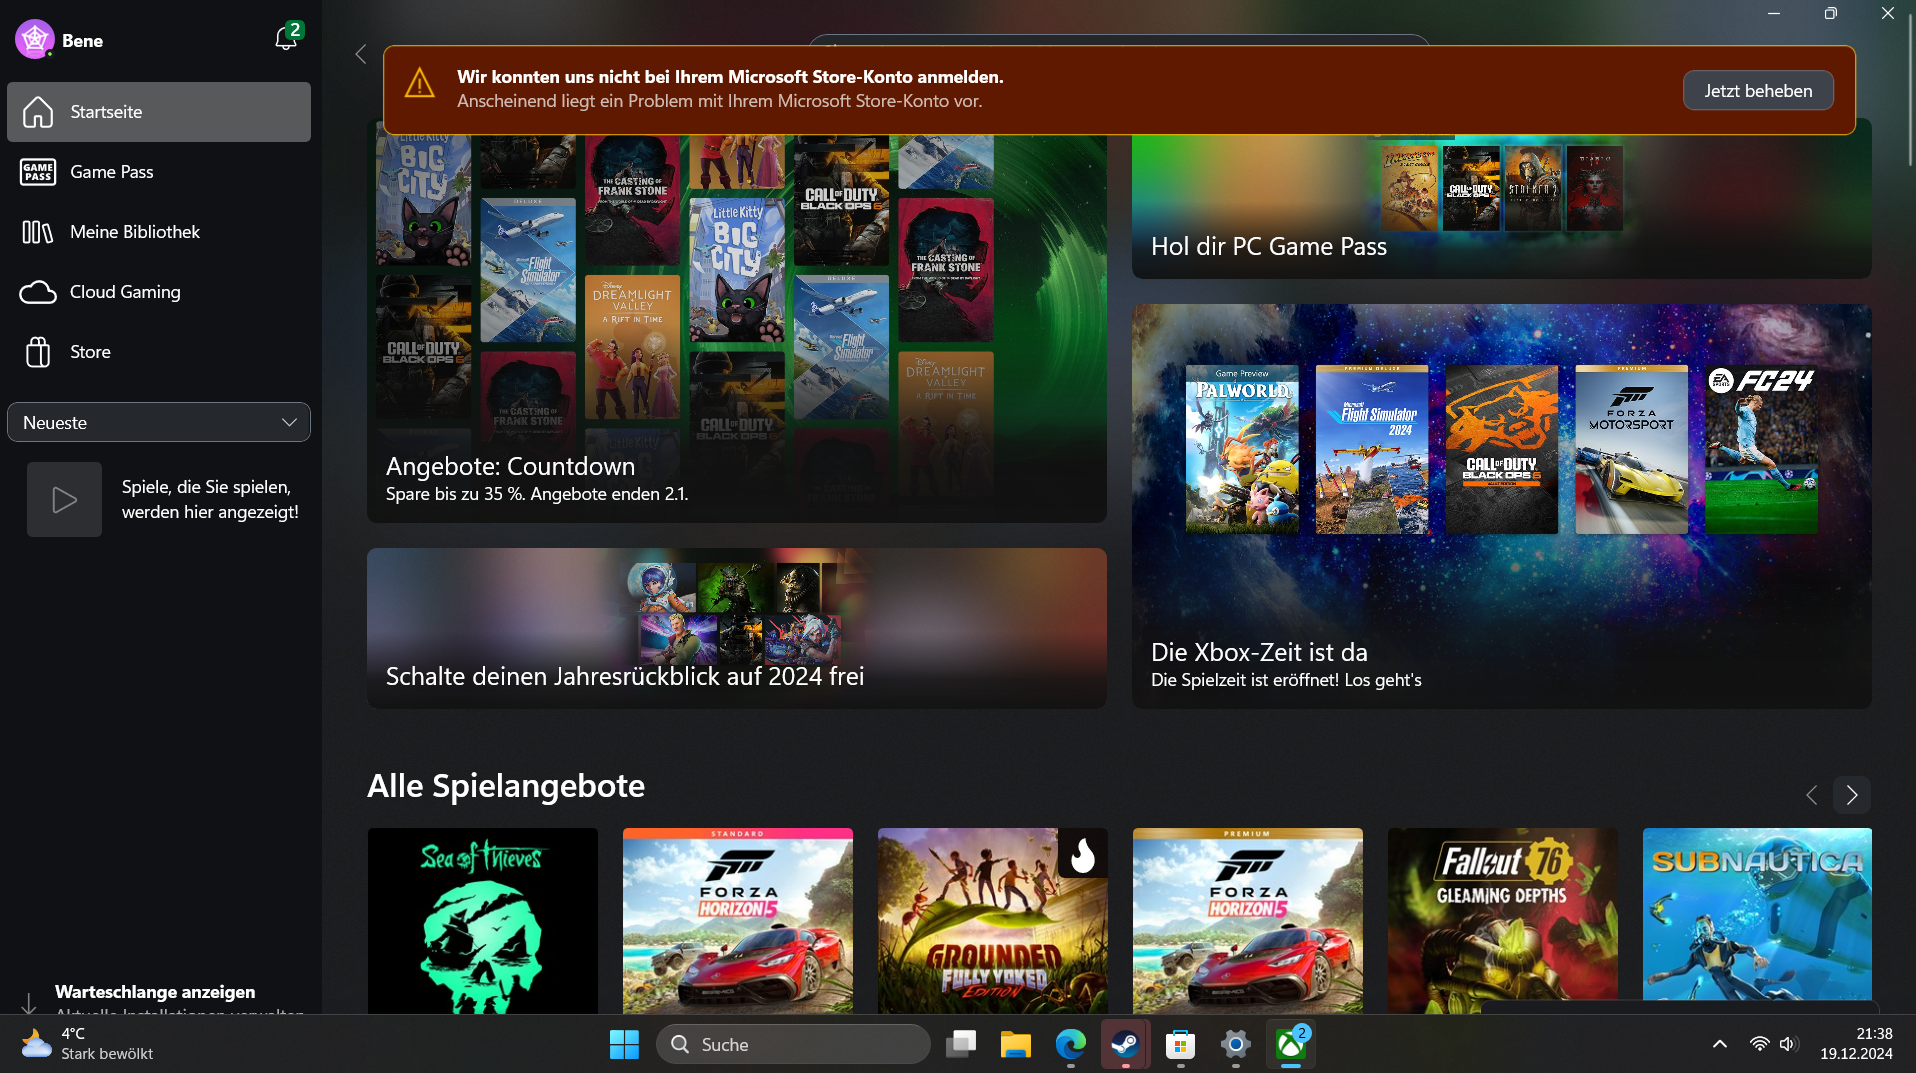
Task: Open Call of Duty Black Ops 6 cover in Xbox-Zeit banner
Action: pyautogui.click(x=1502, y=449)
